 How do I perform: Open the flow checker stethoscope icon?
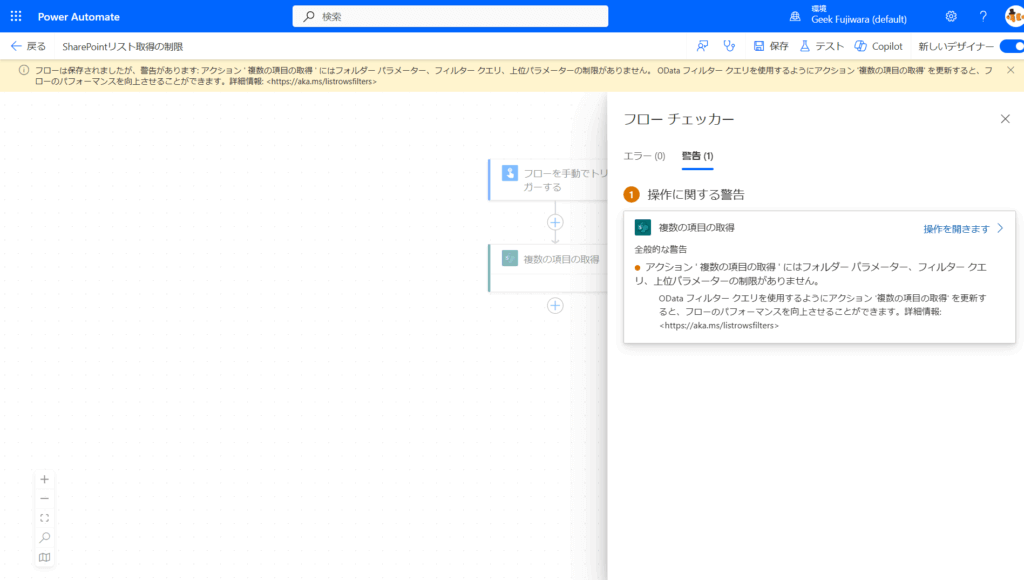(729, 46)
